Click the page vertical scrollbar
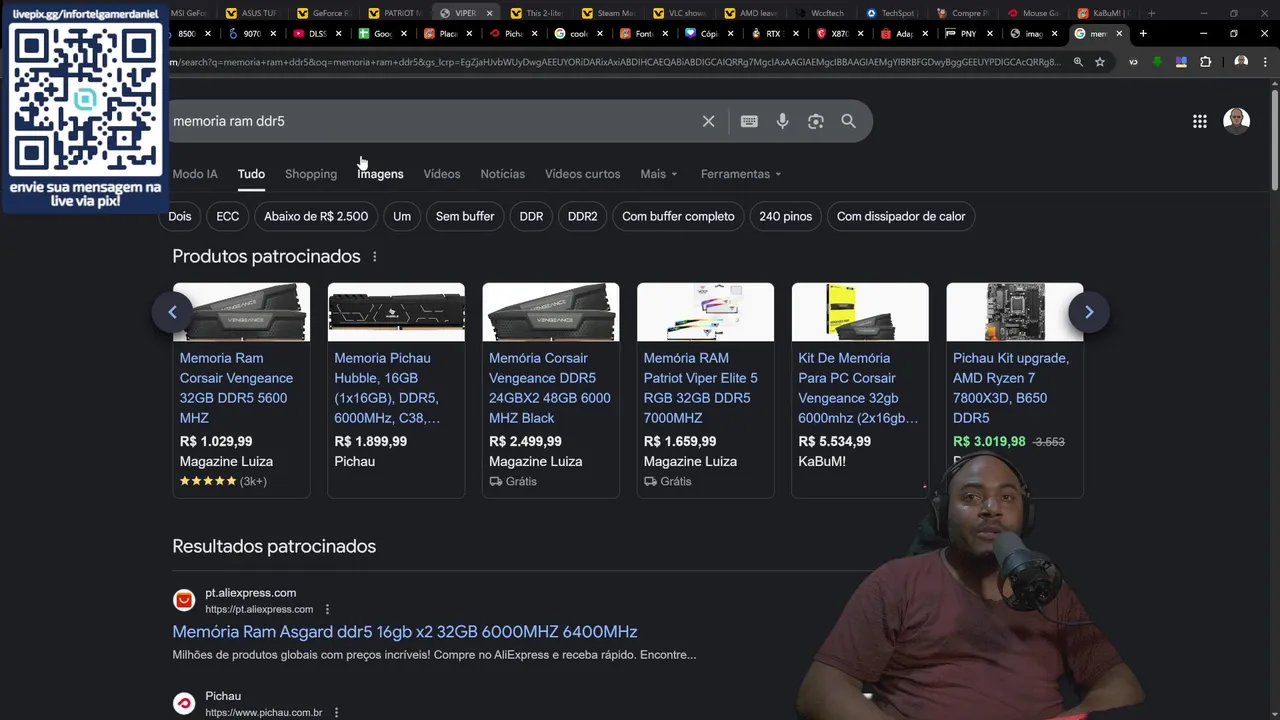This screenshot has width=1280, height=720. (1274, 140)
